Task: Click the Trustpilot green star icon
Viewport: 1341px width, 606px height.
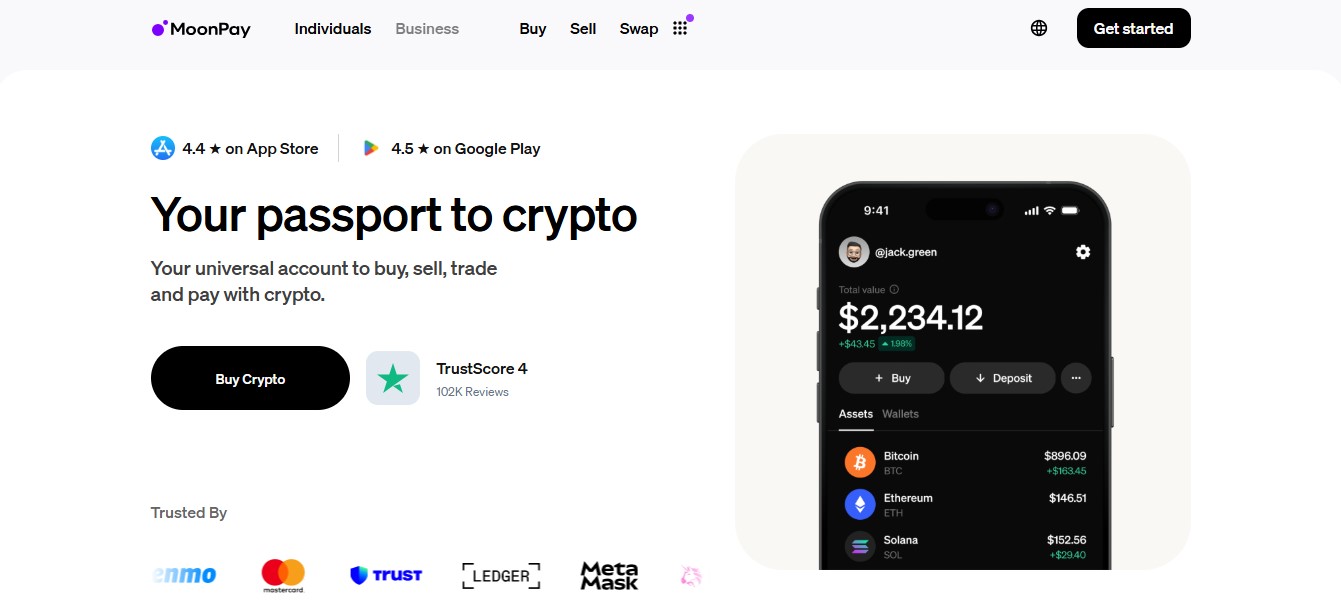Action: [x=393, y=378]
